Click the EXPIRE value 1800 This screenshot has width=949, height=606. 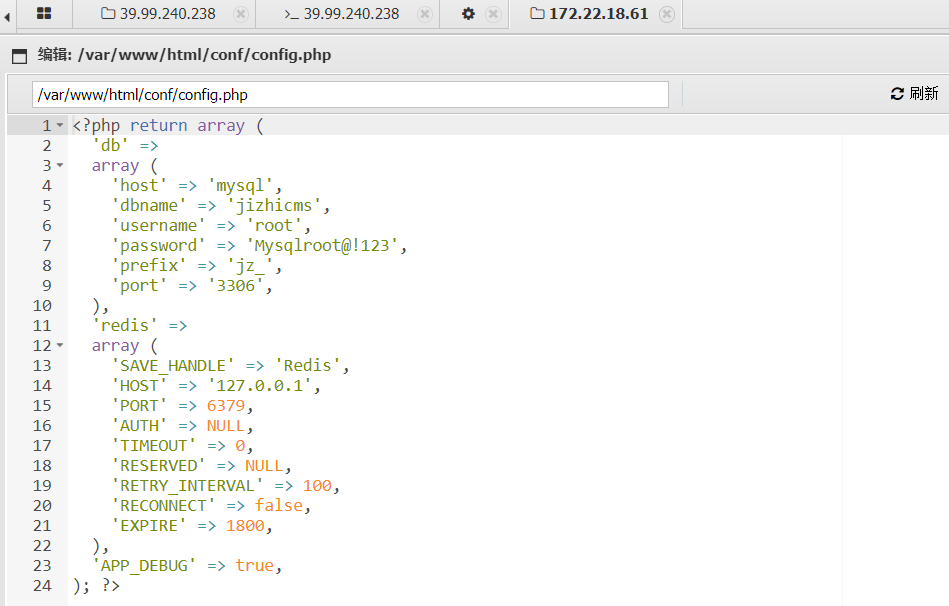tap(245, 525)
